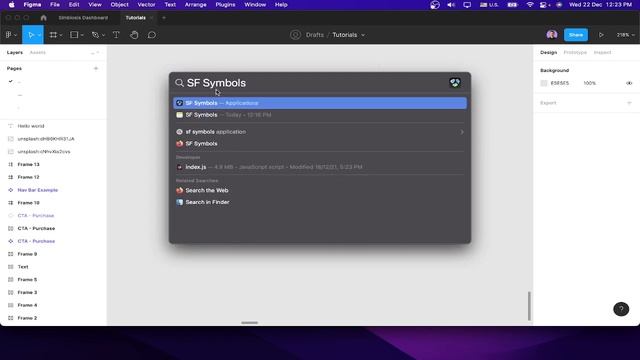Click the Spotlight magnifying glass icon
The image size is (640, 360).
(179, 83)
